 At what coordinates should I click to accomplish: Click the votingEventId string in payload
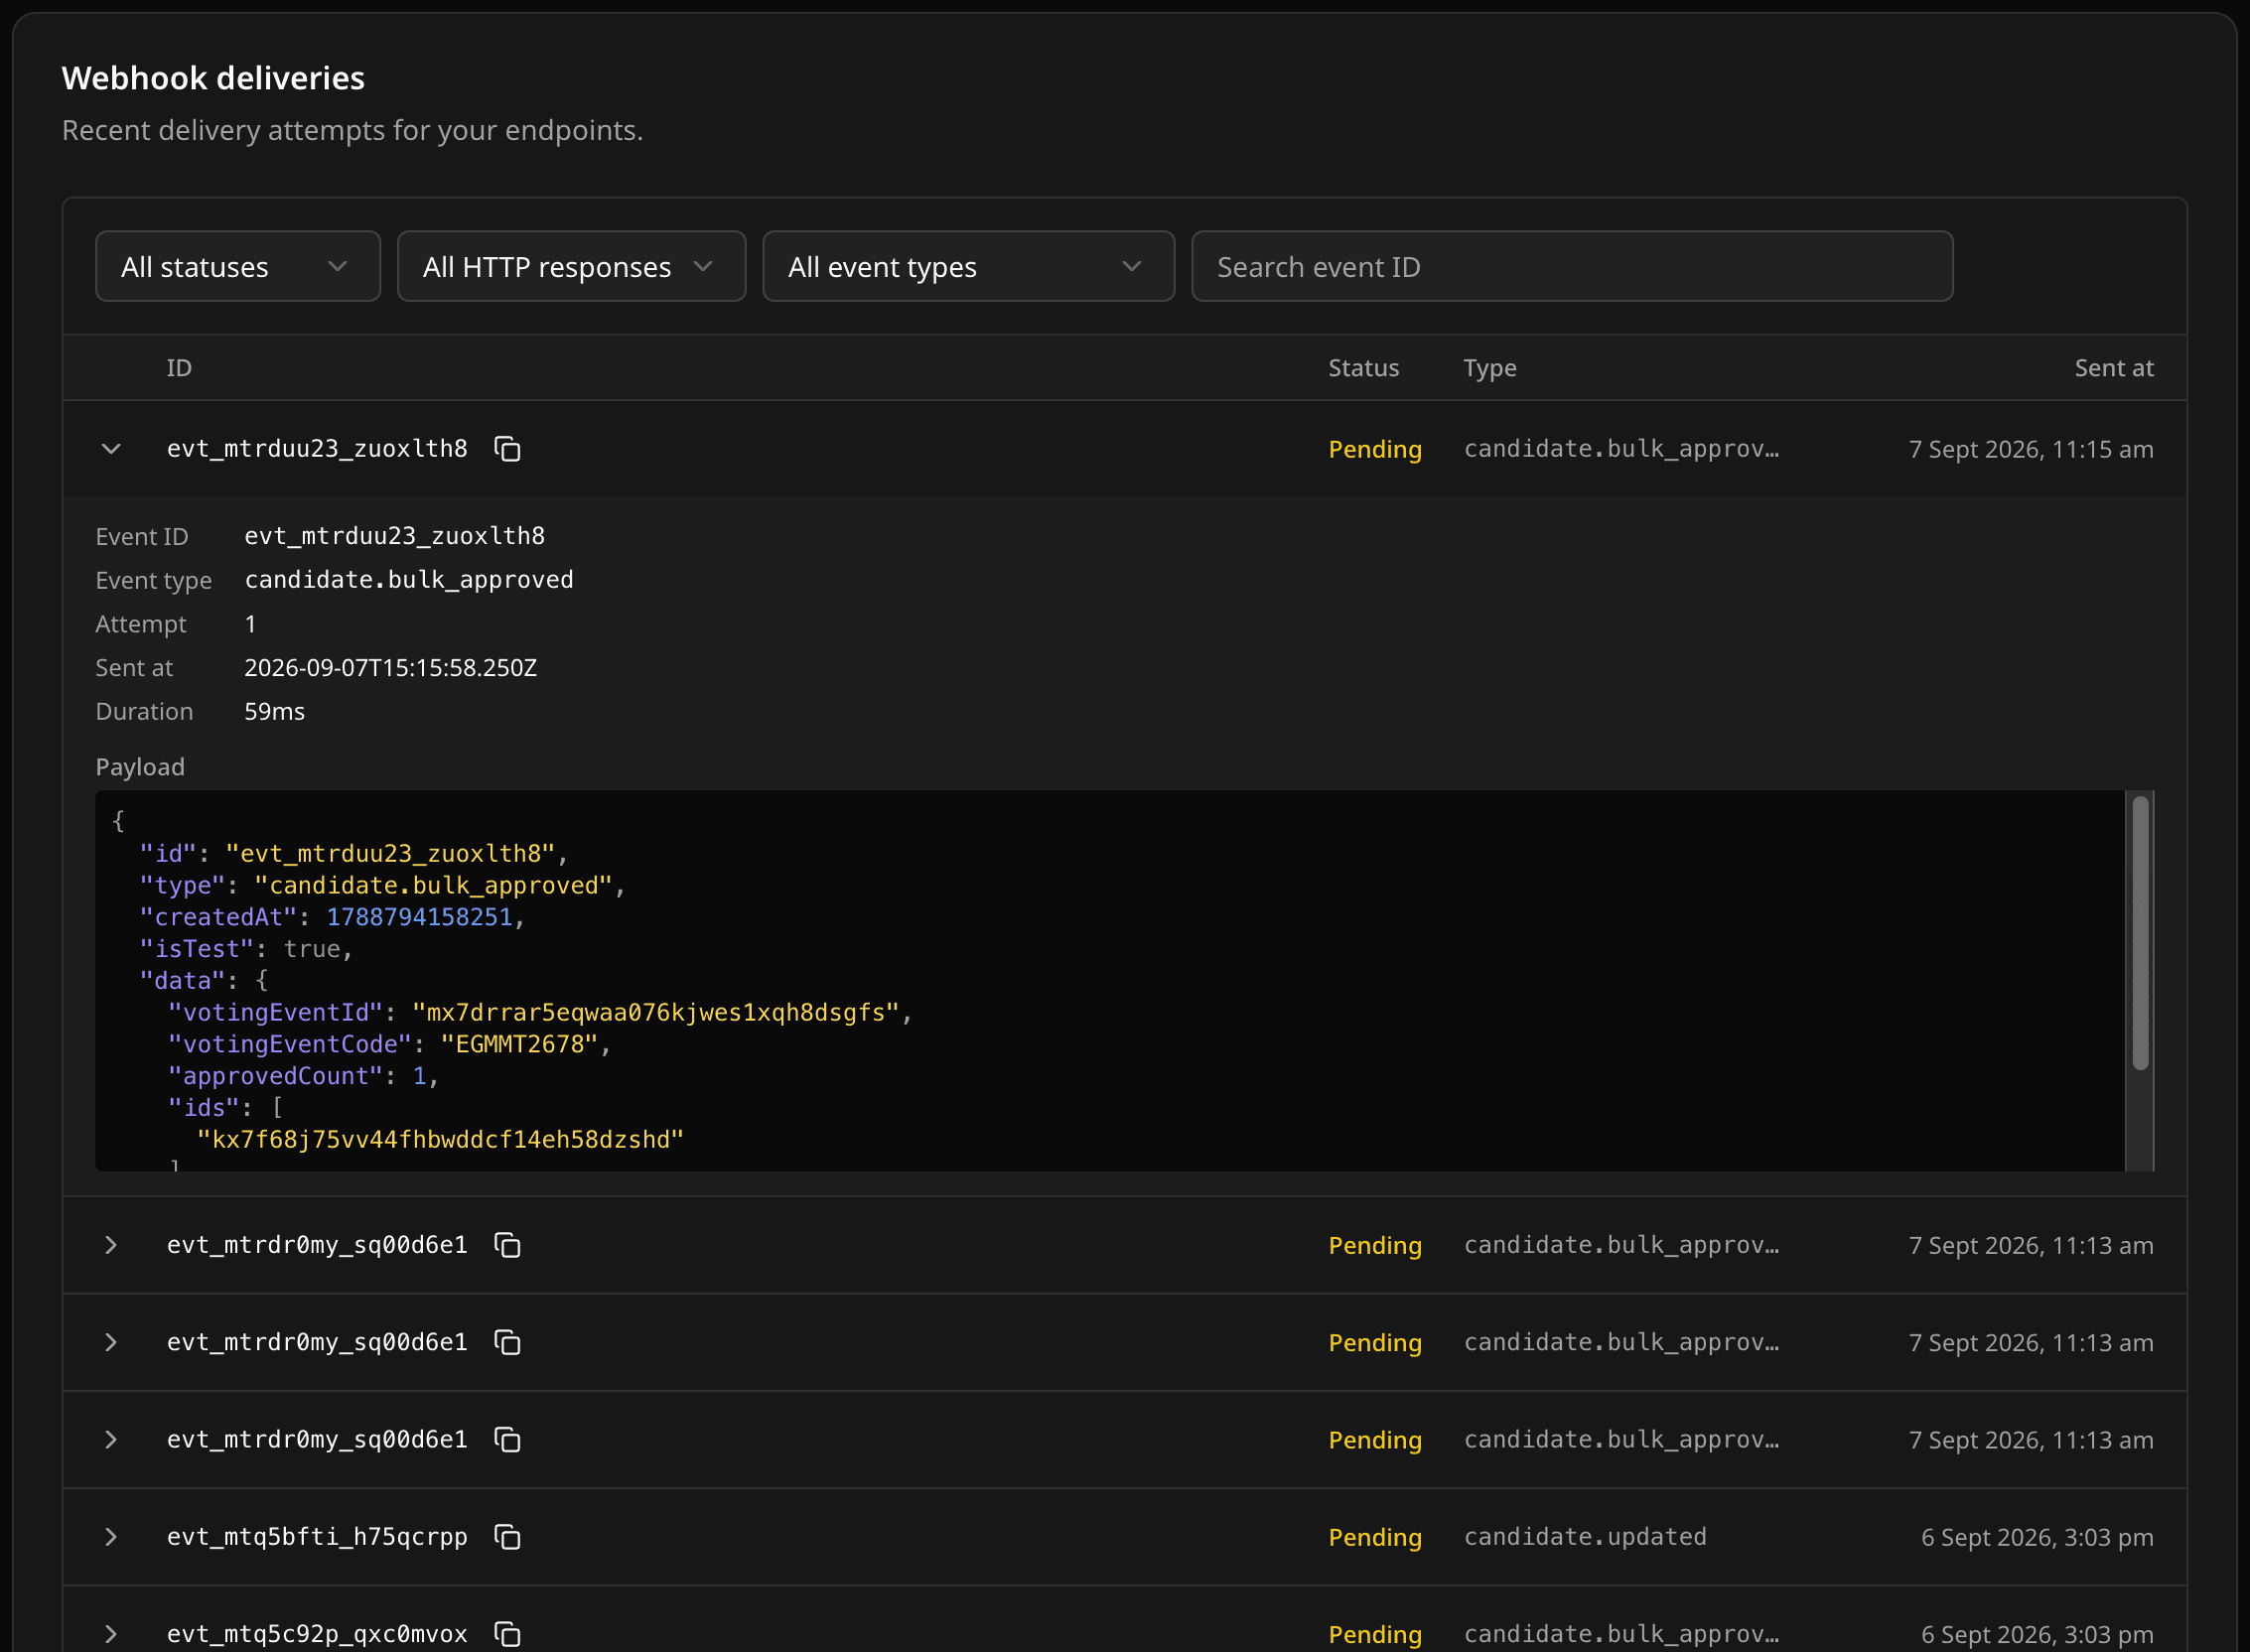(x=656, y=1012)
